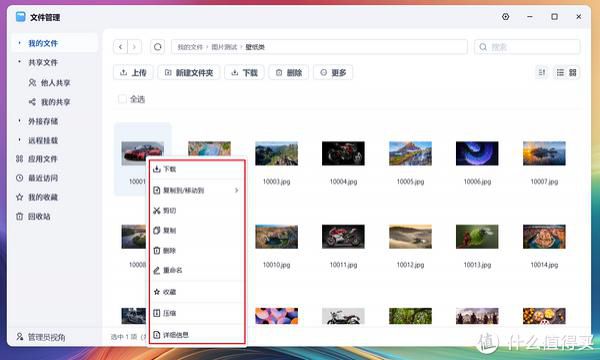Image resolution: width=600 pixels, height=360 pixels.
Task: Click the 应用文件 grid icon in sidebar
Action: click(20, 159)
